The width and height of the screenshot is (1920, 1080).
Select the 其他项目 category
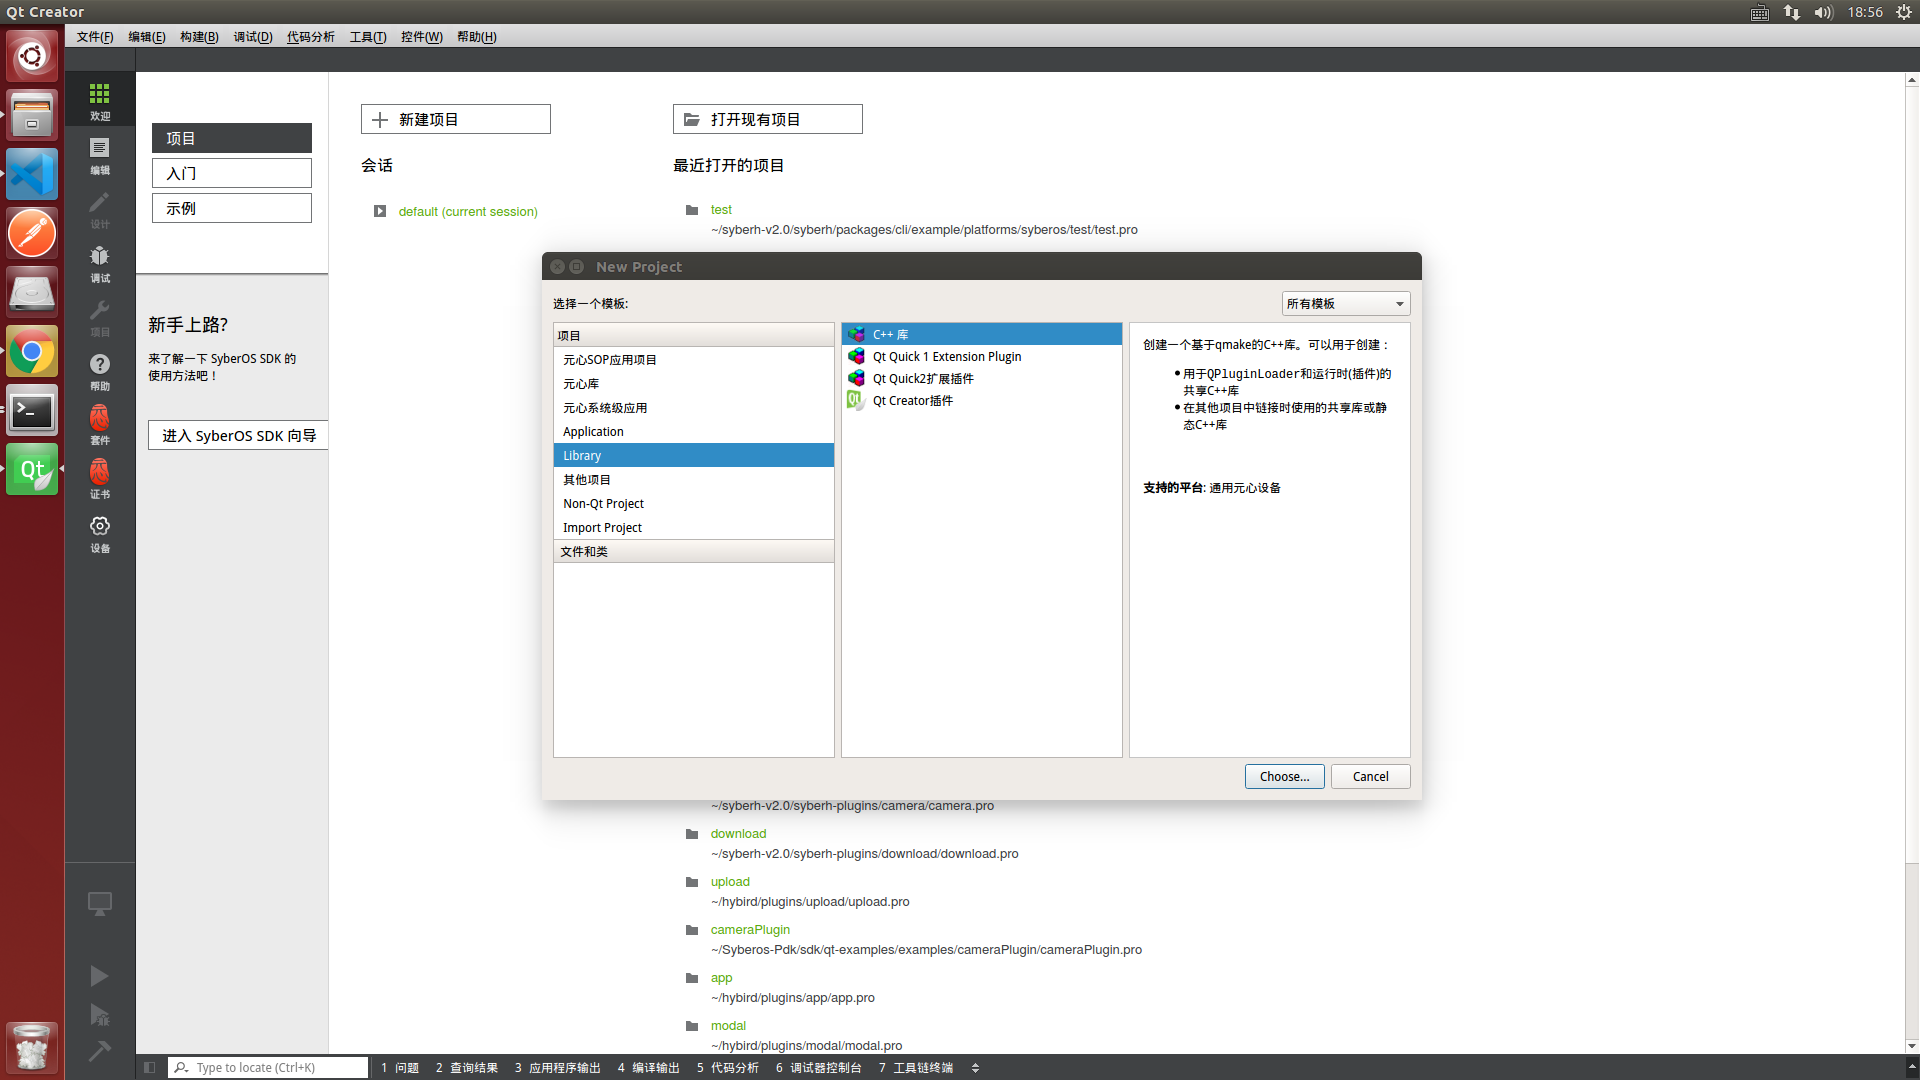point(694,479)
